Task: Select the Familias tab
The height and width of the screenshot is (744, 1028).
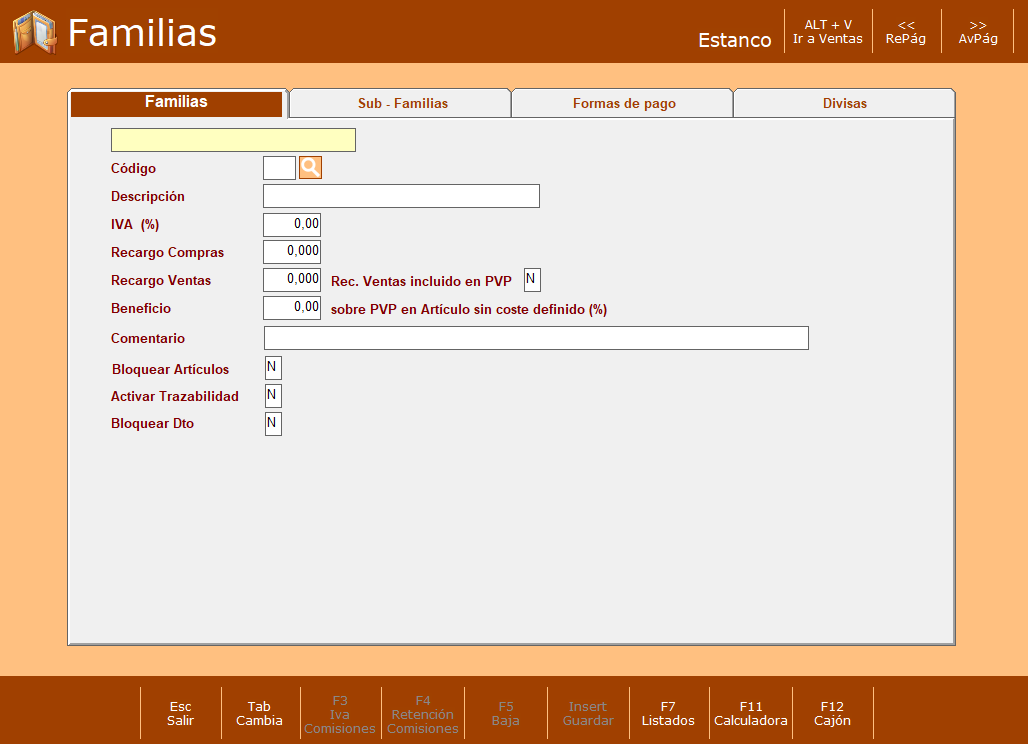Action: [176, 104]
